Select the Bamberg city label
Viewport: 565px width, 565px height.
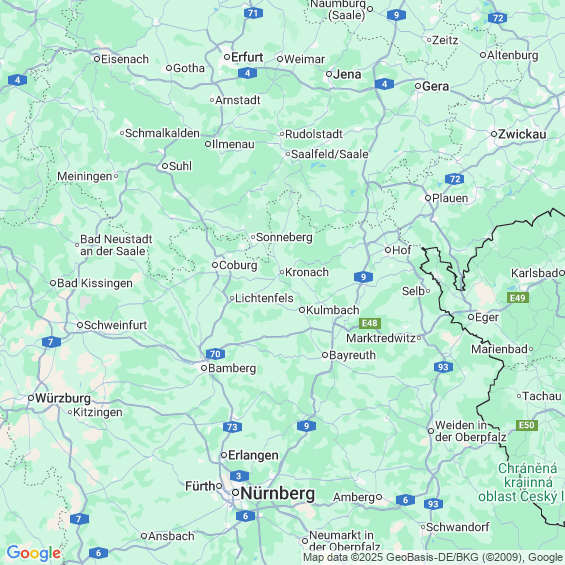(x=232, y=368)
